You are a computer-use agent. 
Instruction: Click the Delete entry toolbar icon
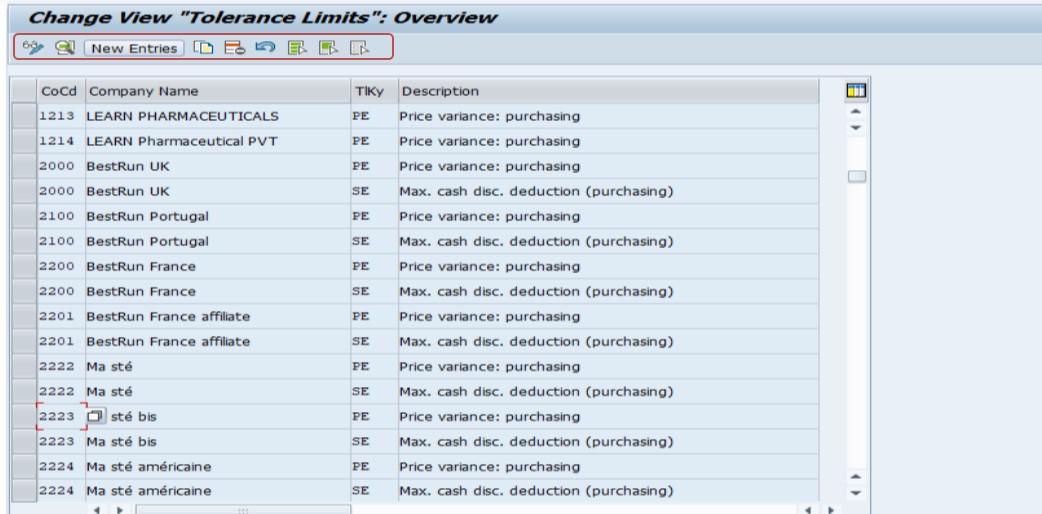(235, 48)
